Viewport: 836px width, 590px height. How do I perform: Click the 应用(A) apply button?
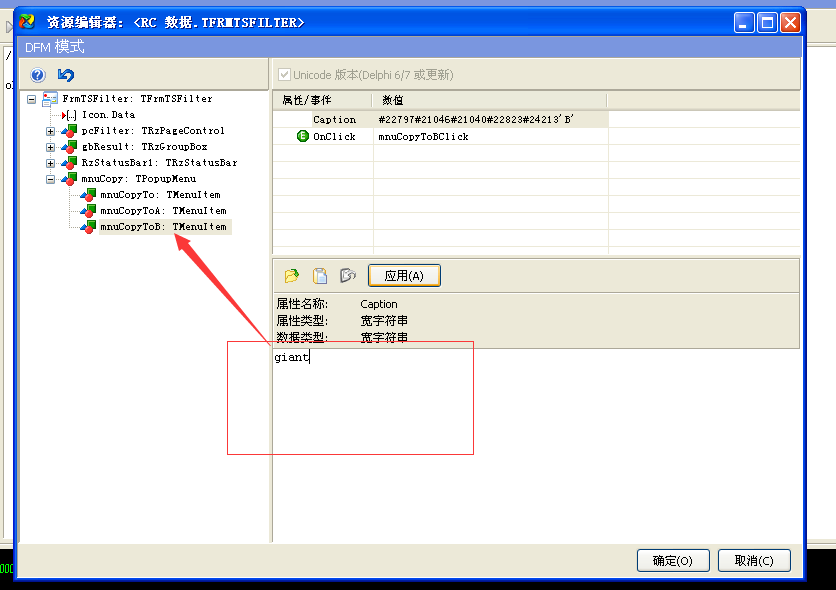(404, 276)
